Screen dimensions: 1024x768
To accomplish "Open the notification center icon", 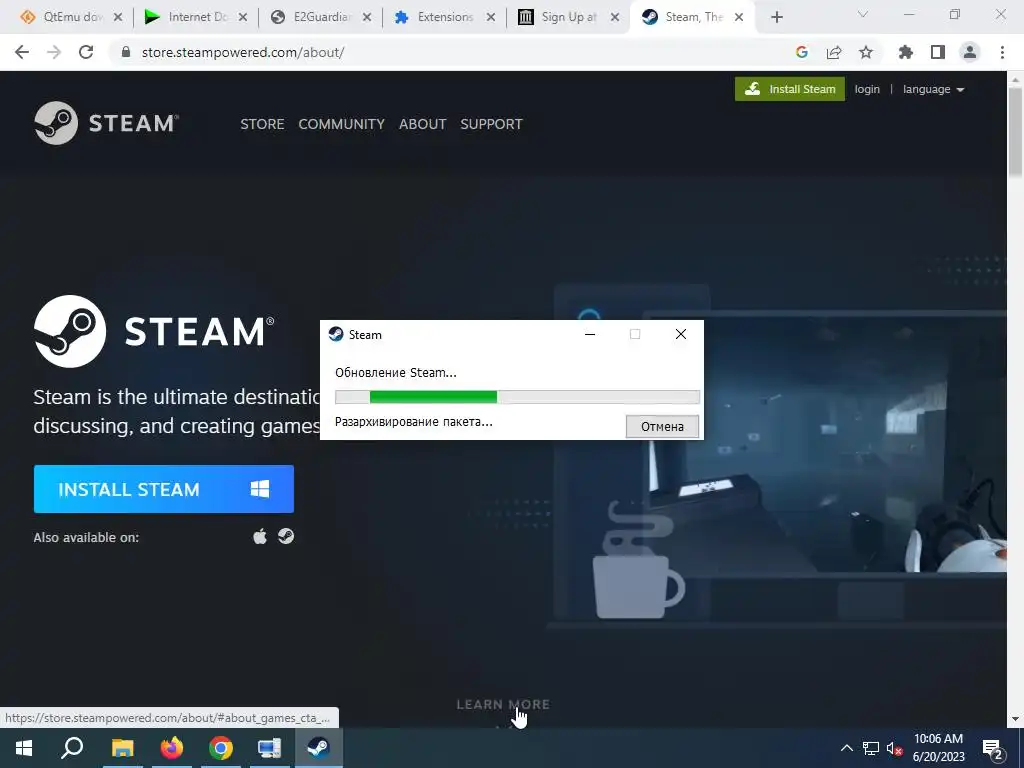I will pyautogui.click(x=993, y=749).
